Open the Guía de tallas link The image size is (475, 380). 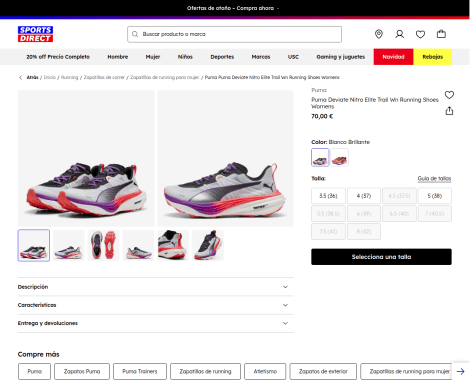pos(434,179)
